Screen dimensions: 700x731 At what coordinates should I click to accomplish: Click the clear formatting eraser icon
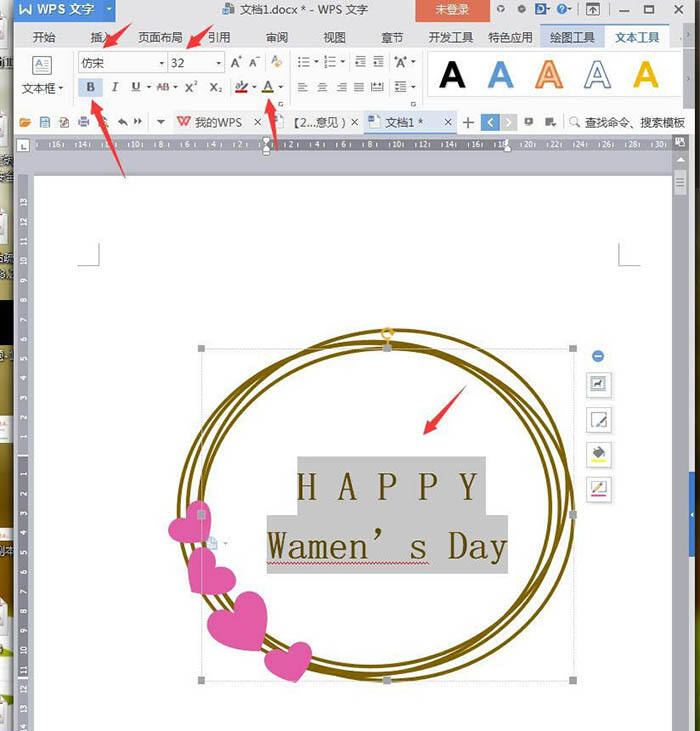277,62
